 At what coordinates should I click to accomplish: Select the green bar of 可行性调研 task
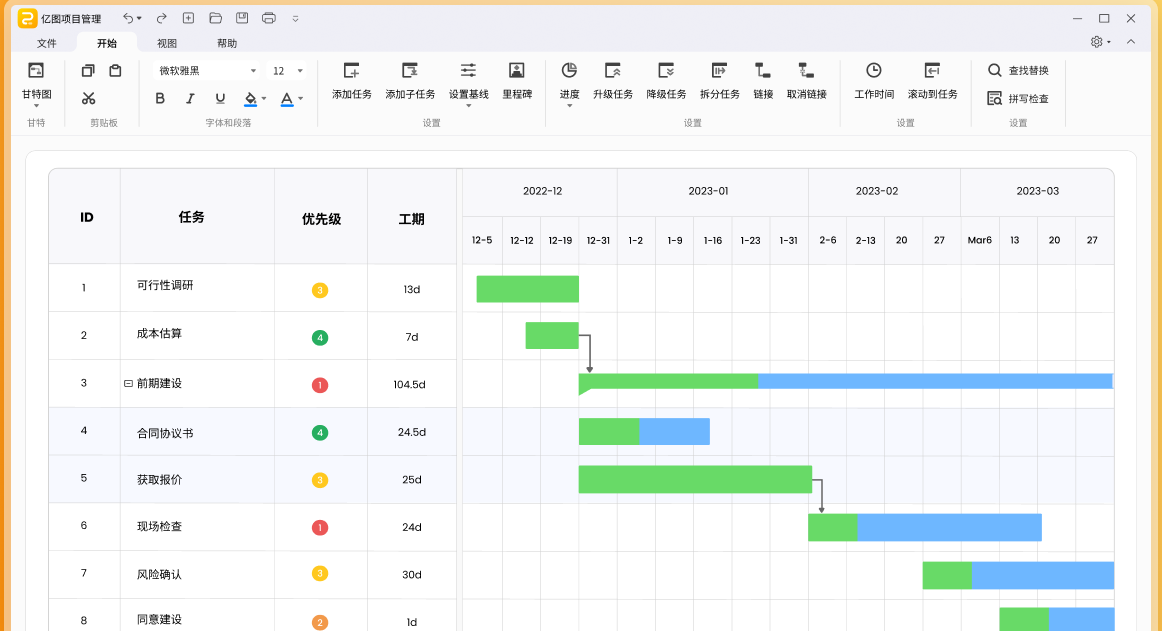click(527, 288)
